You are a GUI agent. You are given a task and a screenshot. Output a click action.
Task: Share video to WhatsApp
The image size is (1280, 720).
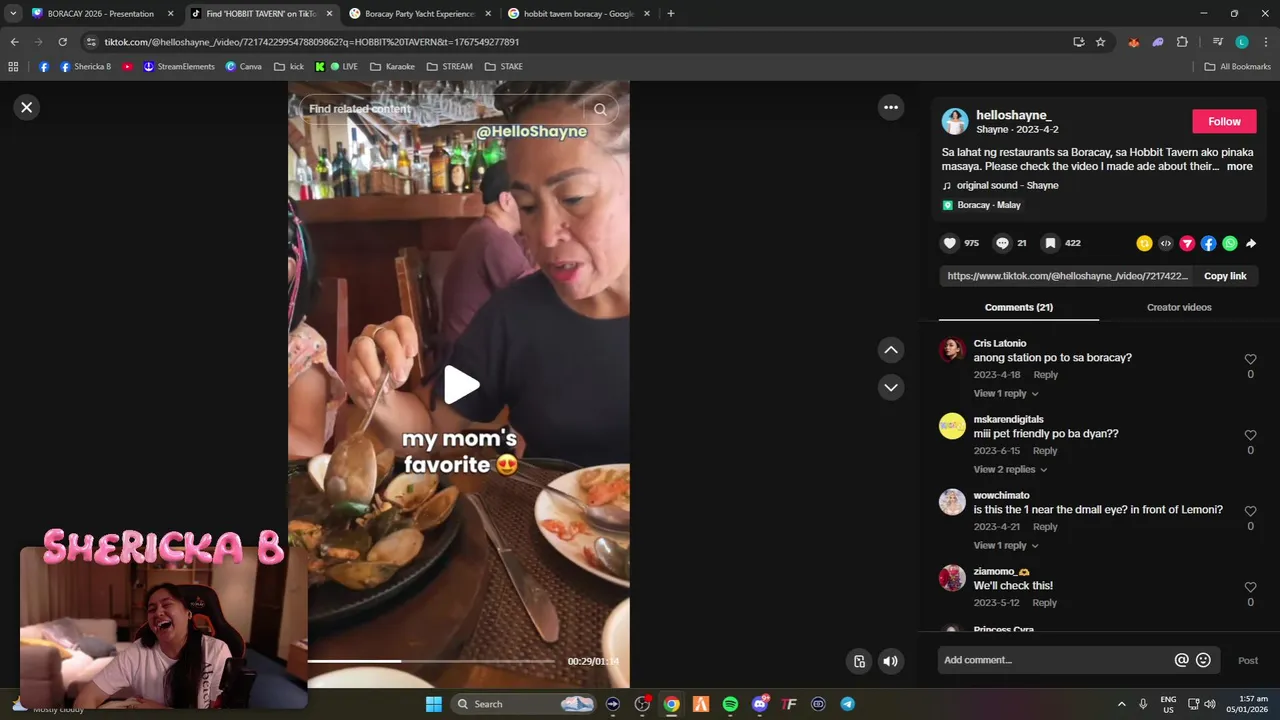(x=1230, y=243)
